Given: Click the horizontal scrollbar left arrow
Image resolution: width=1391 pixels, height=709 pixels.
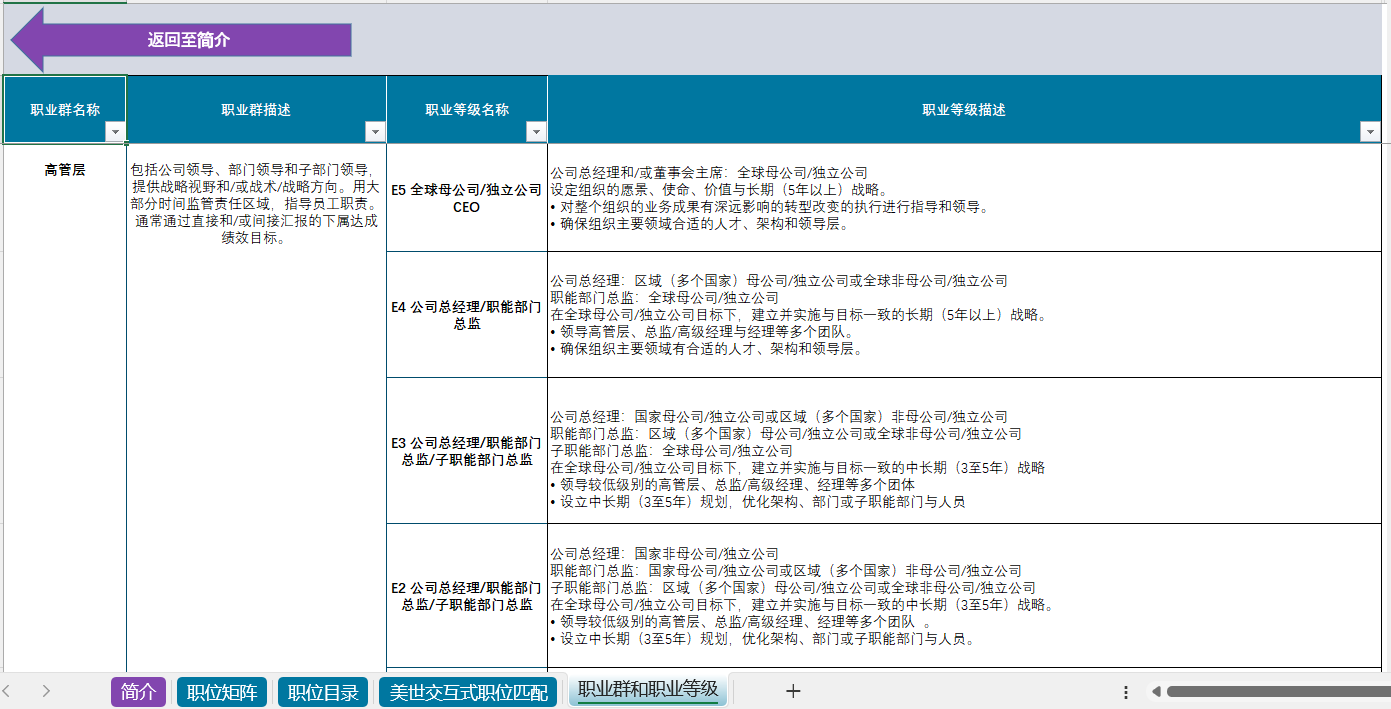Looking at the screenshot, I should coord(1155,692).
